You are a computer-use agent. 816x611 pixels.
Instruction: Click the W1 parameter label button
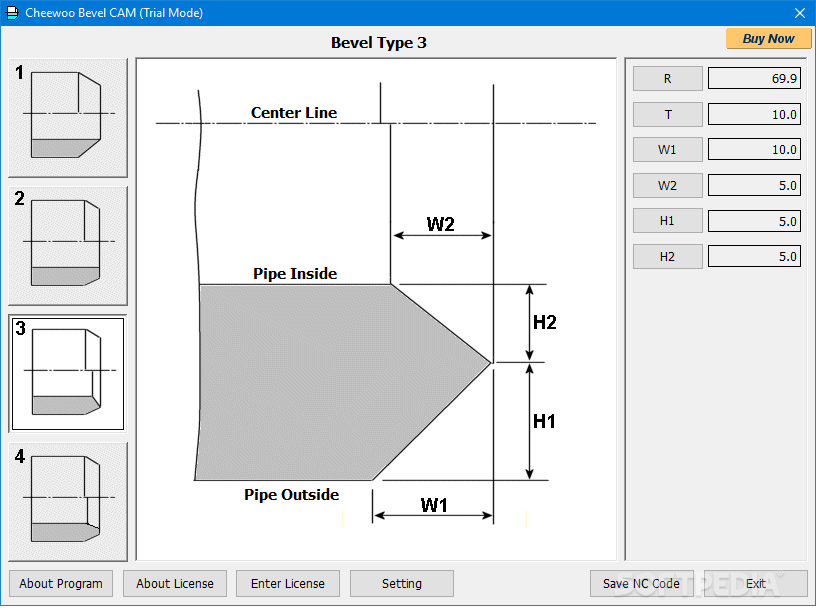click(668, 150)
